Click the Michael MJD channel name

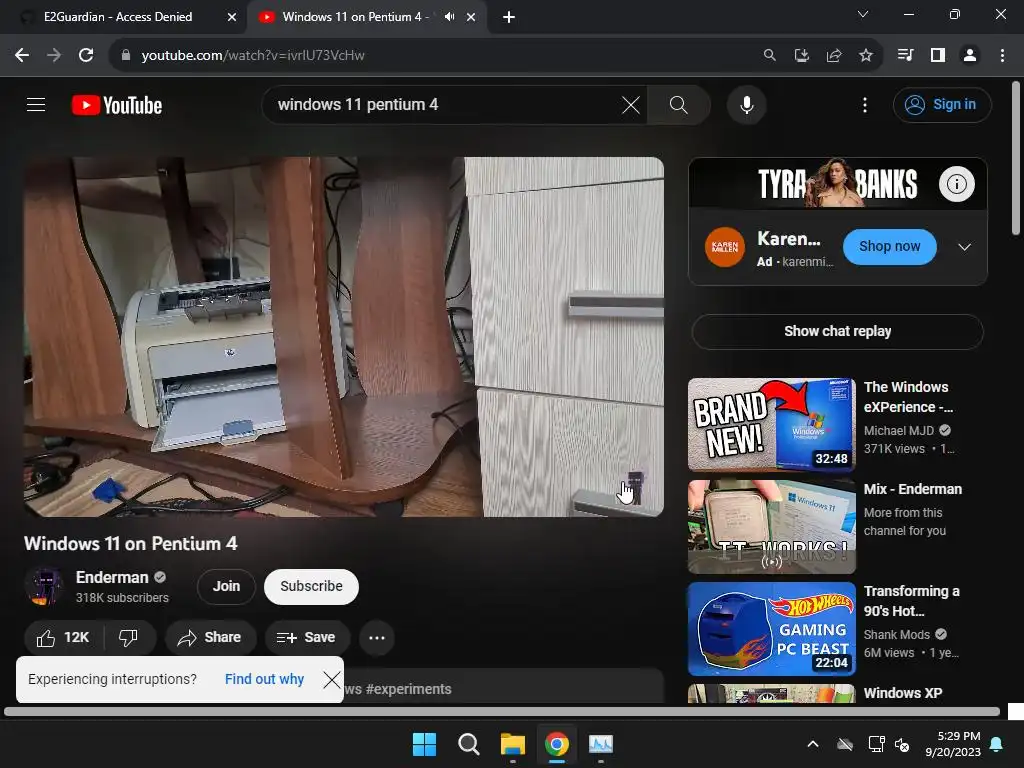pos(899,430)
